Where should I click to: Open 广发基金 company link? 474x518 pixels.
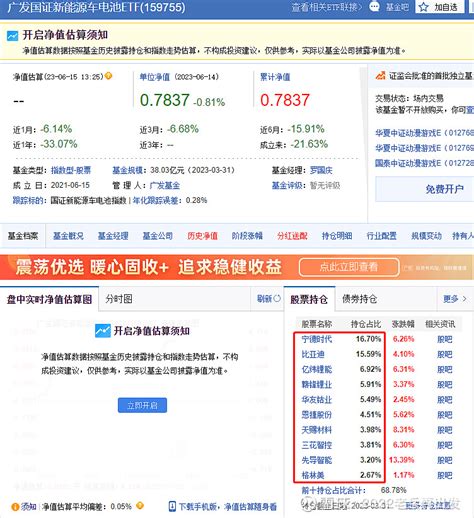point(165,185)
